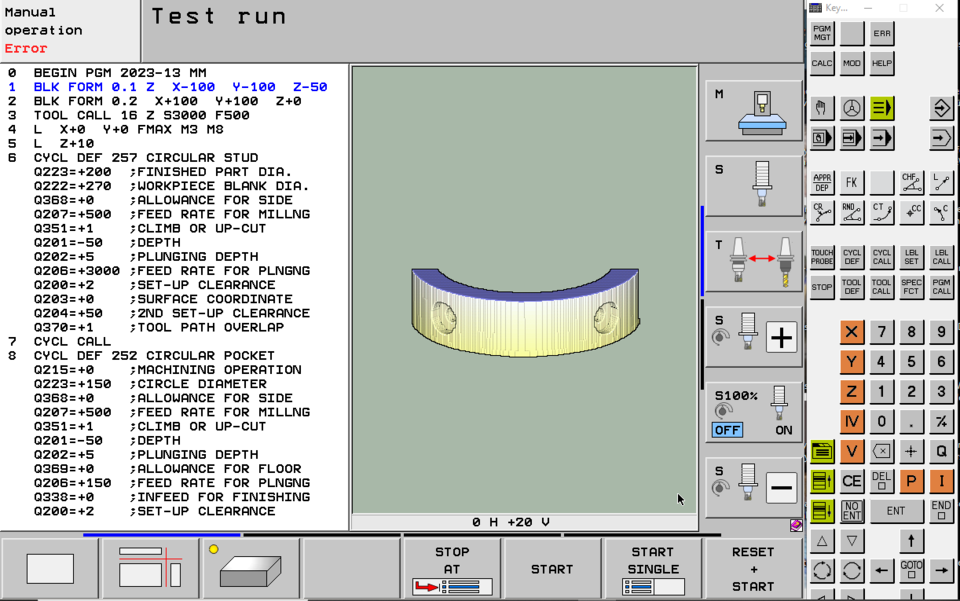Image resolution: width=960 pixels, height=601 pixels.
Task: Open the PGM MGT program manager
Action: [821, 33]
